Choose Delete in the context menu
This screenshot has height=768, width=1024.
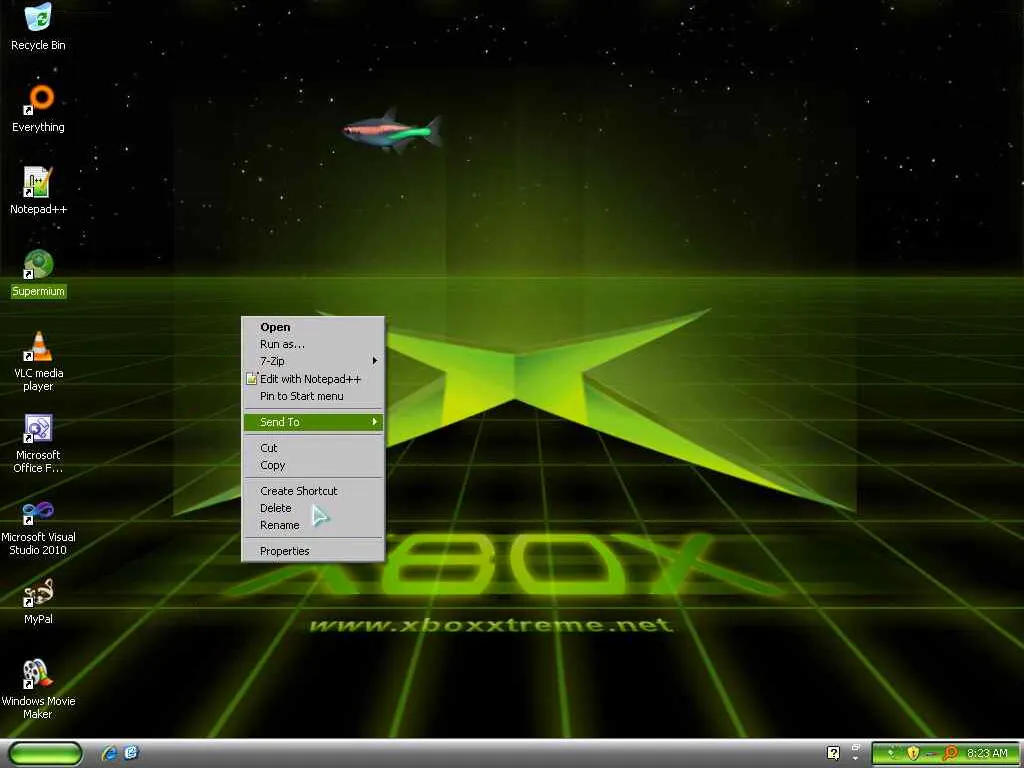tap(313, 508)
